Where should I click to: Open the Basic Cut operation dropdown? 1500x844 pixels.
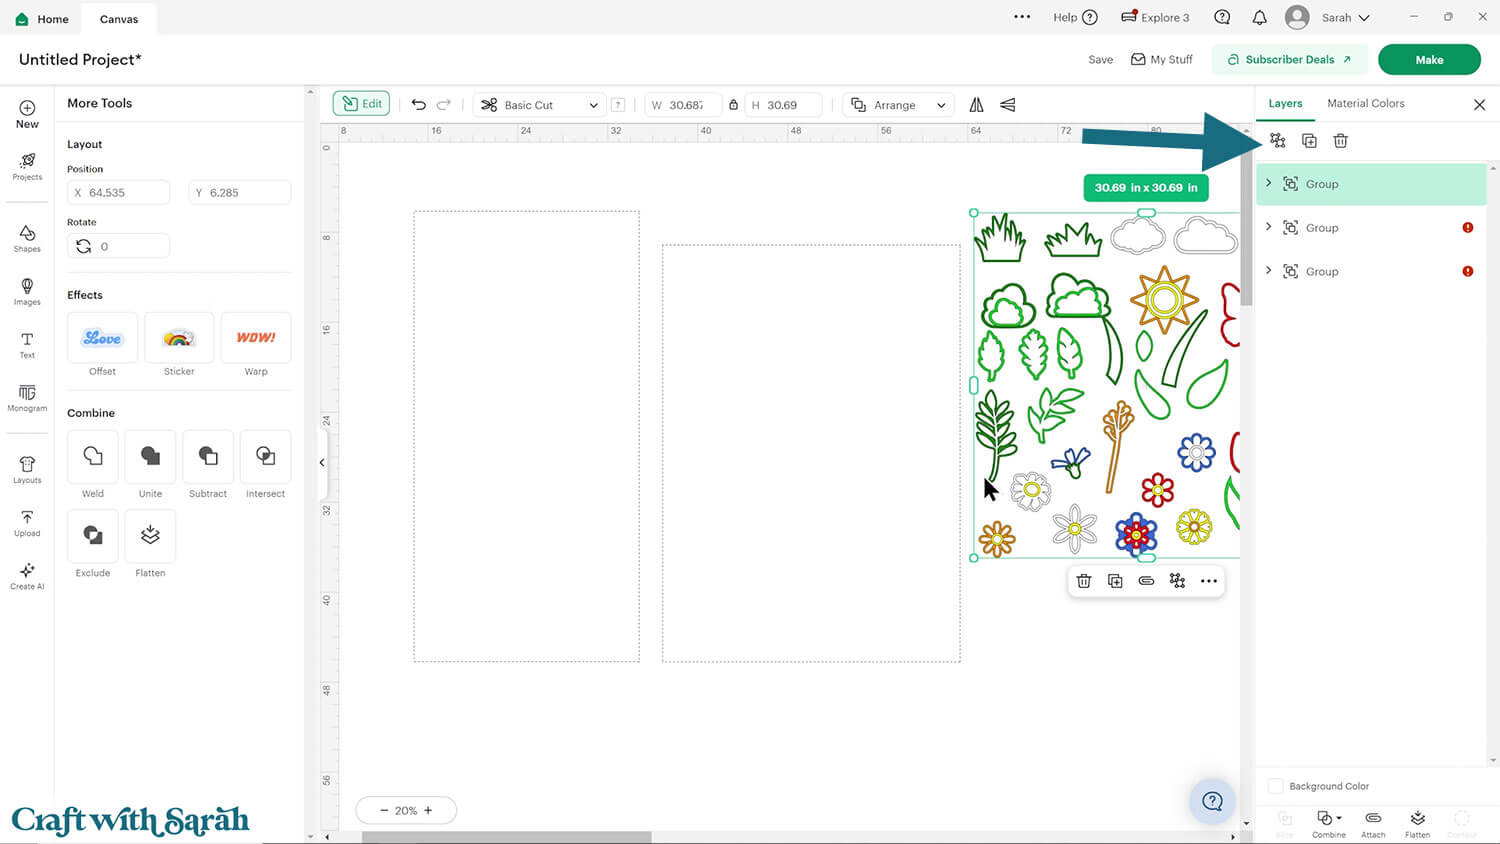pyautogui.click(x=539, y=105)
